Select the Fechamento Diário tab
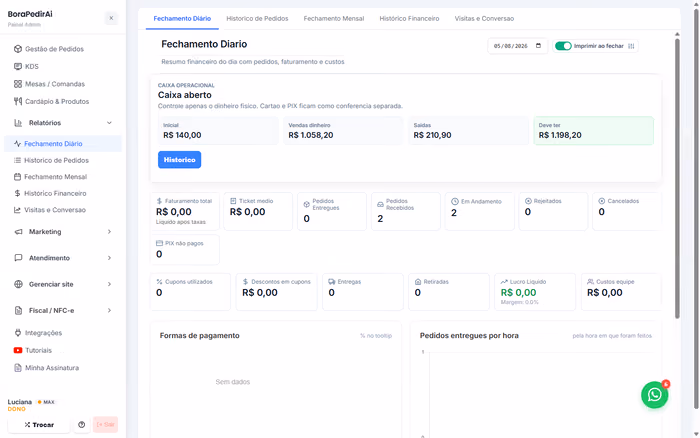Screen dimensions: 700x438 (x=182, y=19)
